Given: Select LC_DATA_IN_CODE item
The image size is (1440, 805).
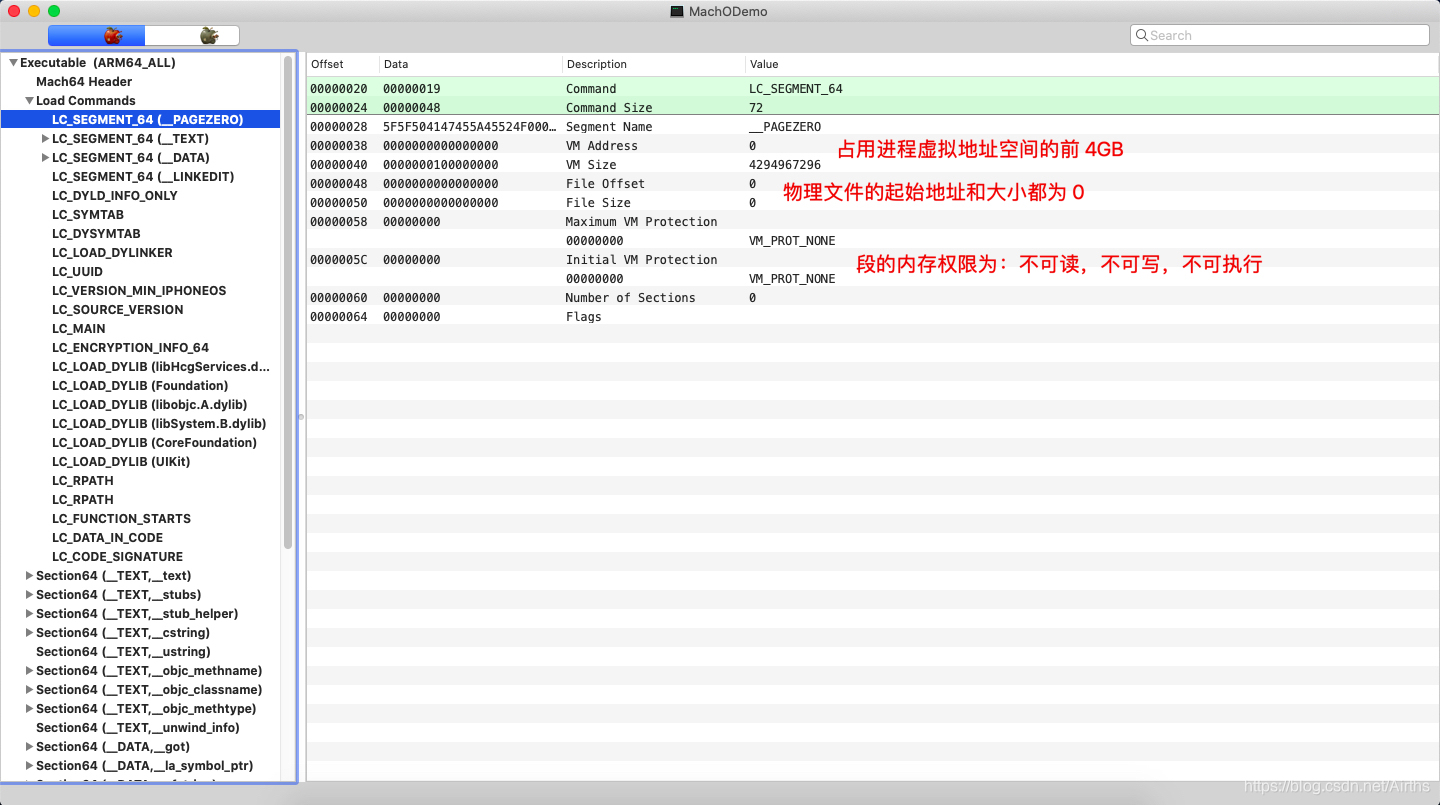Looking at the screenshot, I should click(x=107, y=537).
